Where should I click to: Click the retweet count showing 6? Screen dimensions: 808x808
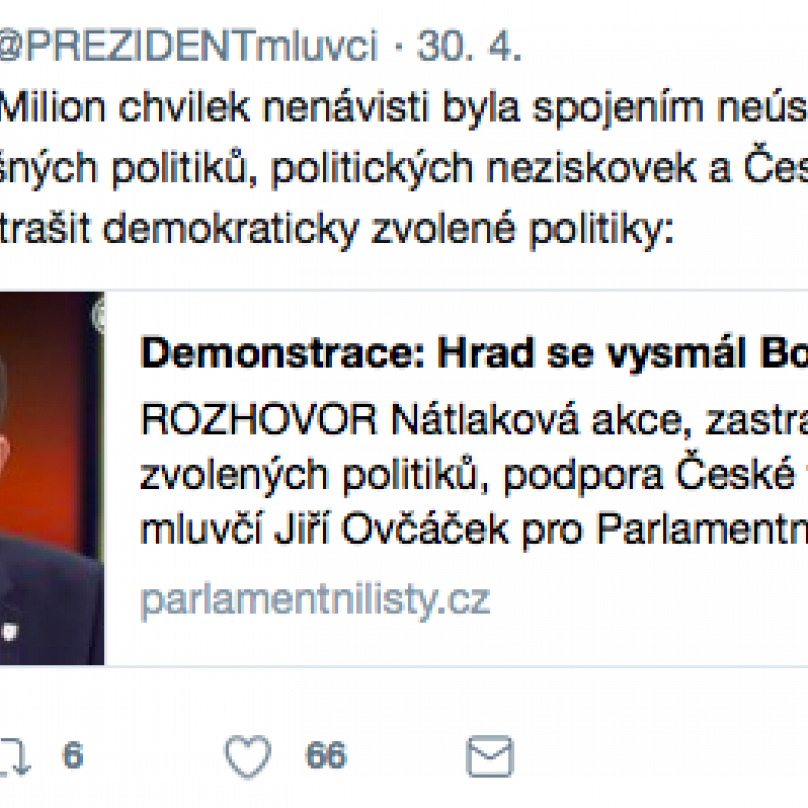tap(73, 755)
